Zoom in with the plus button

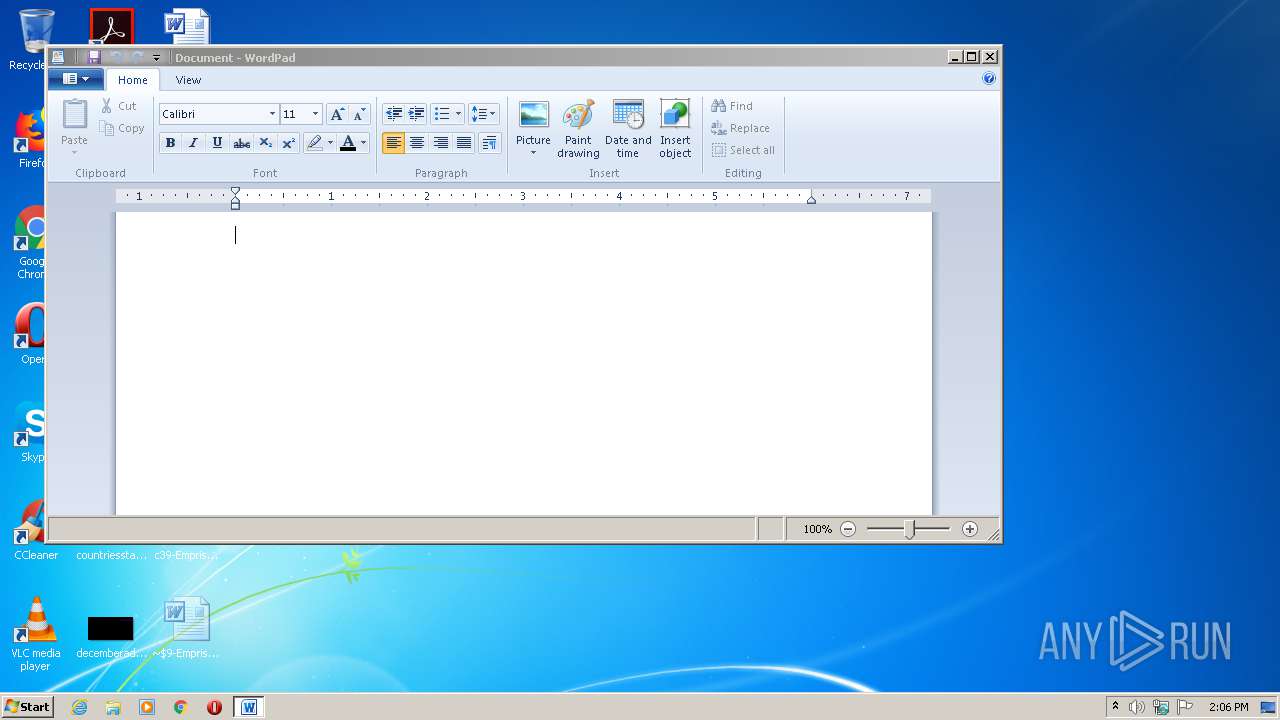click(970, 529)
